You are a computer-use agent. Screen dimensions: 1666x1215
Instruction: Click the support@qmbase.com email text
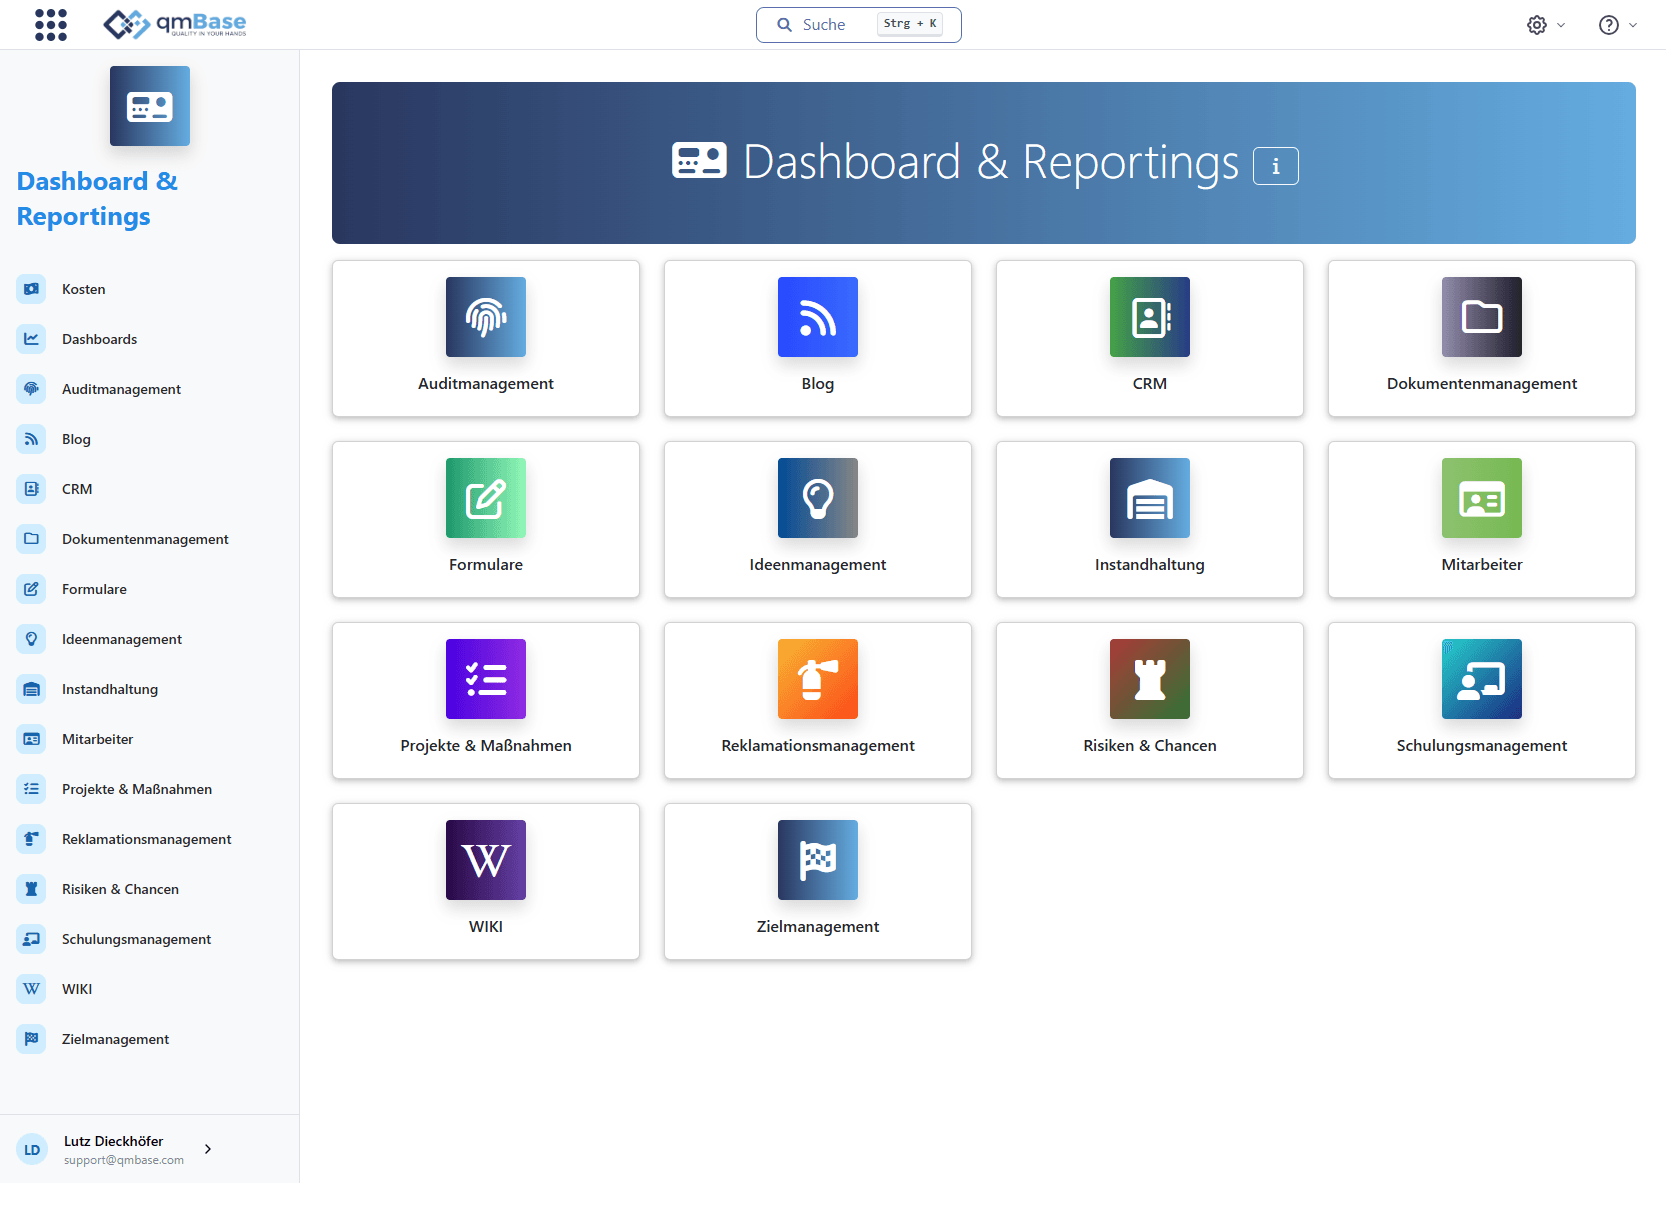tap(124, 1160)
